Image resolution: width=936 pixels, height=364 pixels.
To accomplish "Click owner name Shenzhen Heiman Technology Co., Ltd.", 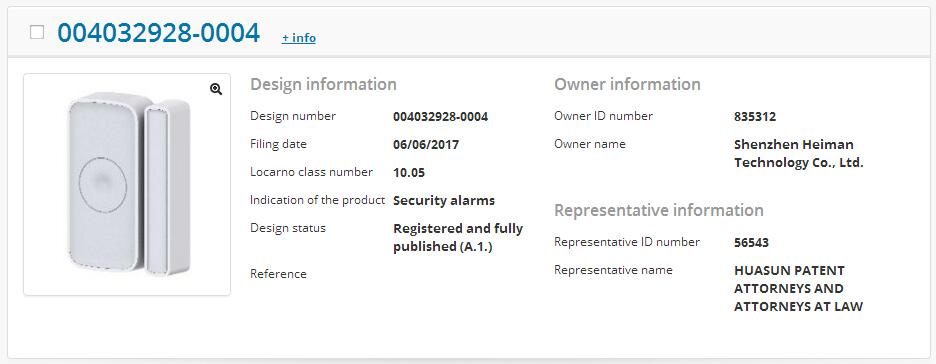I will pyautogui.click(x=799, y=153).
